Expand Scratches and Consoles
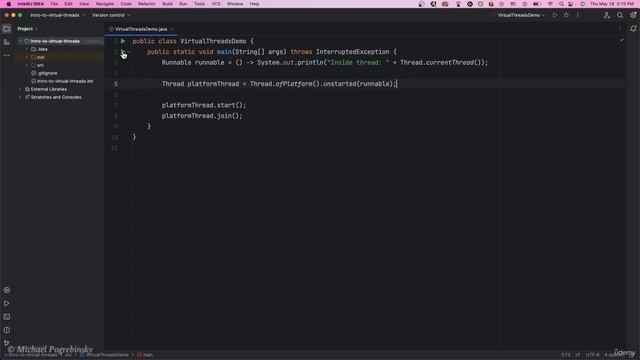 point(20,97)
